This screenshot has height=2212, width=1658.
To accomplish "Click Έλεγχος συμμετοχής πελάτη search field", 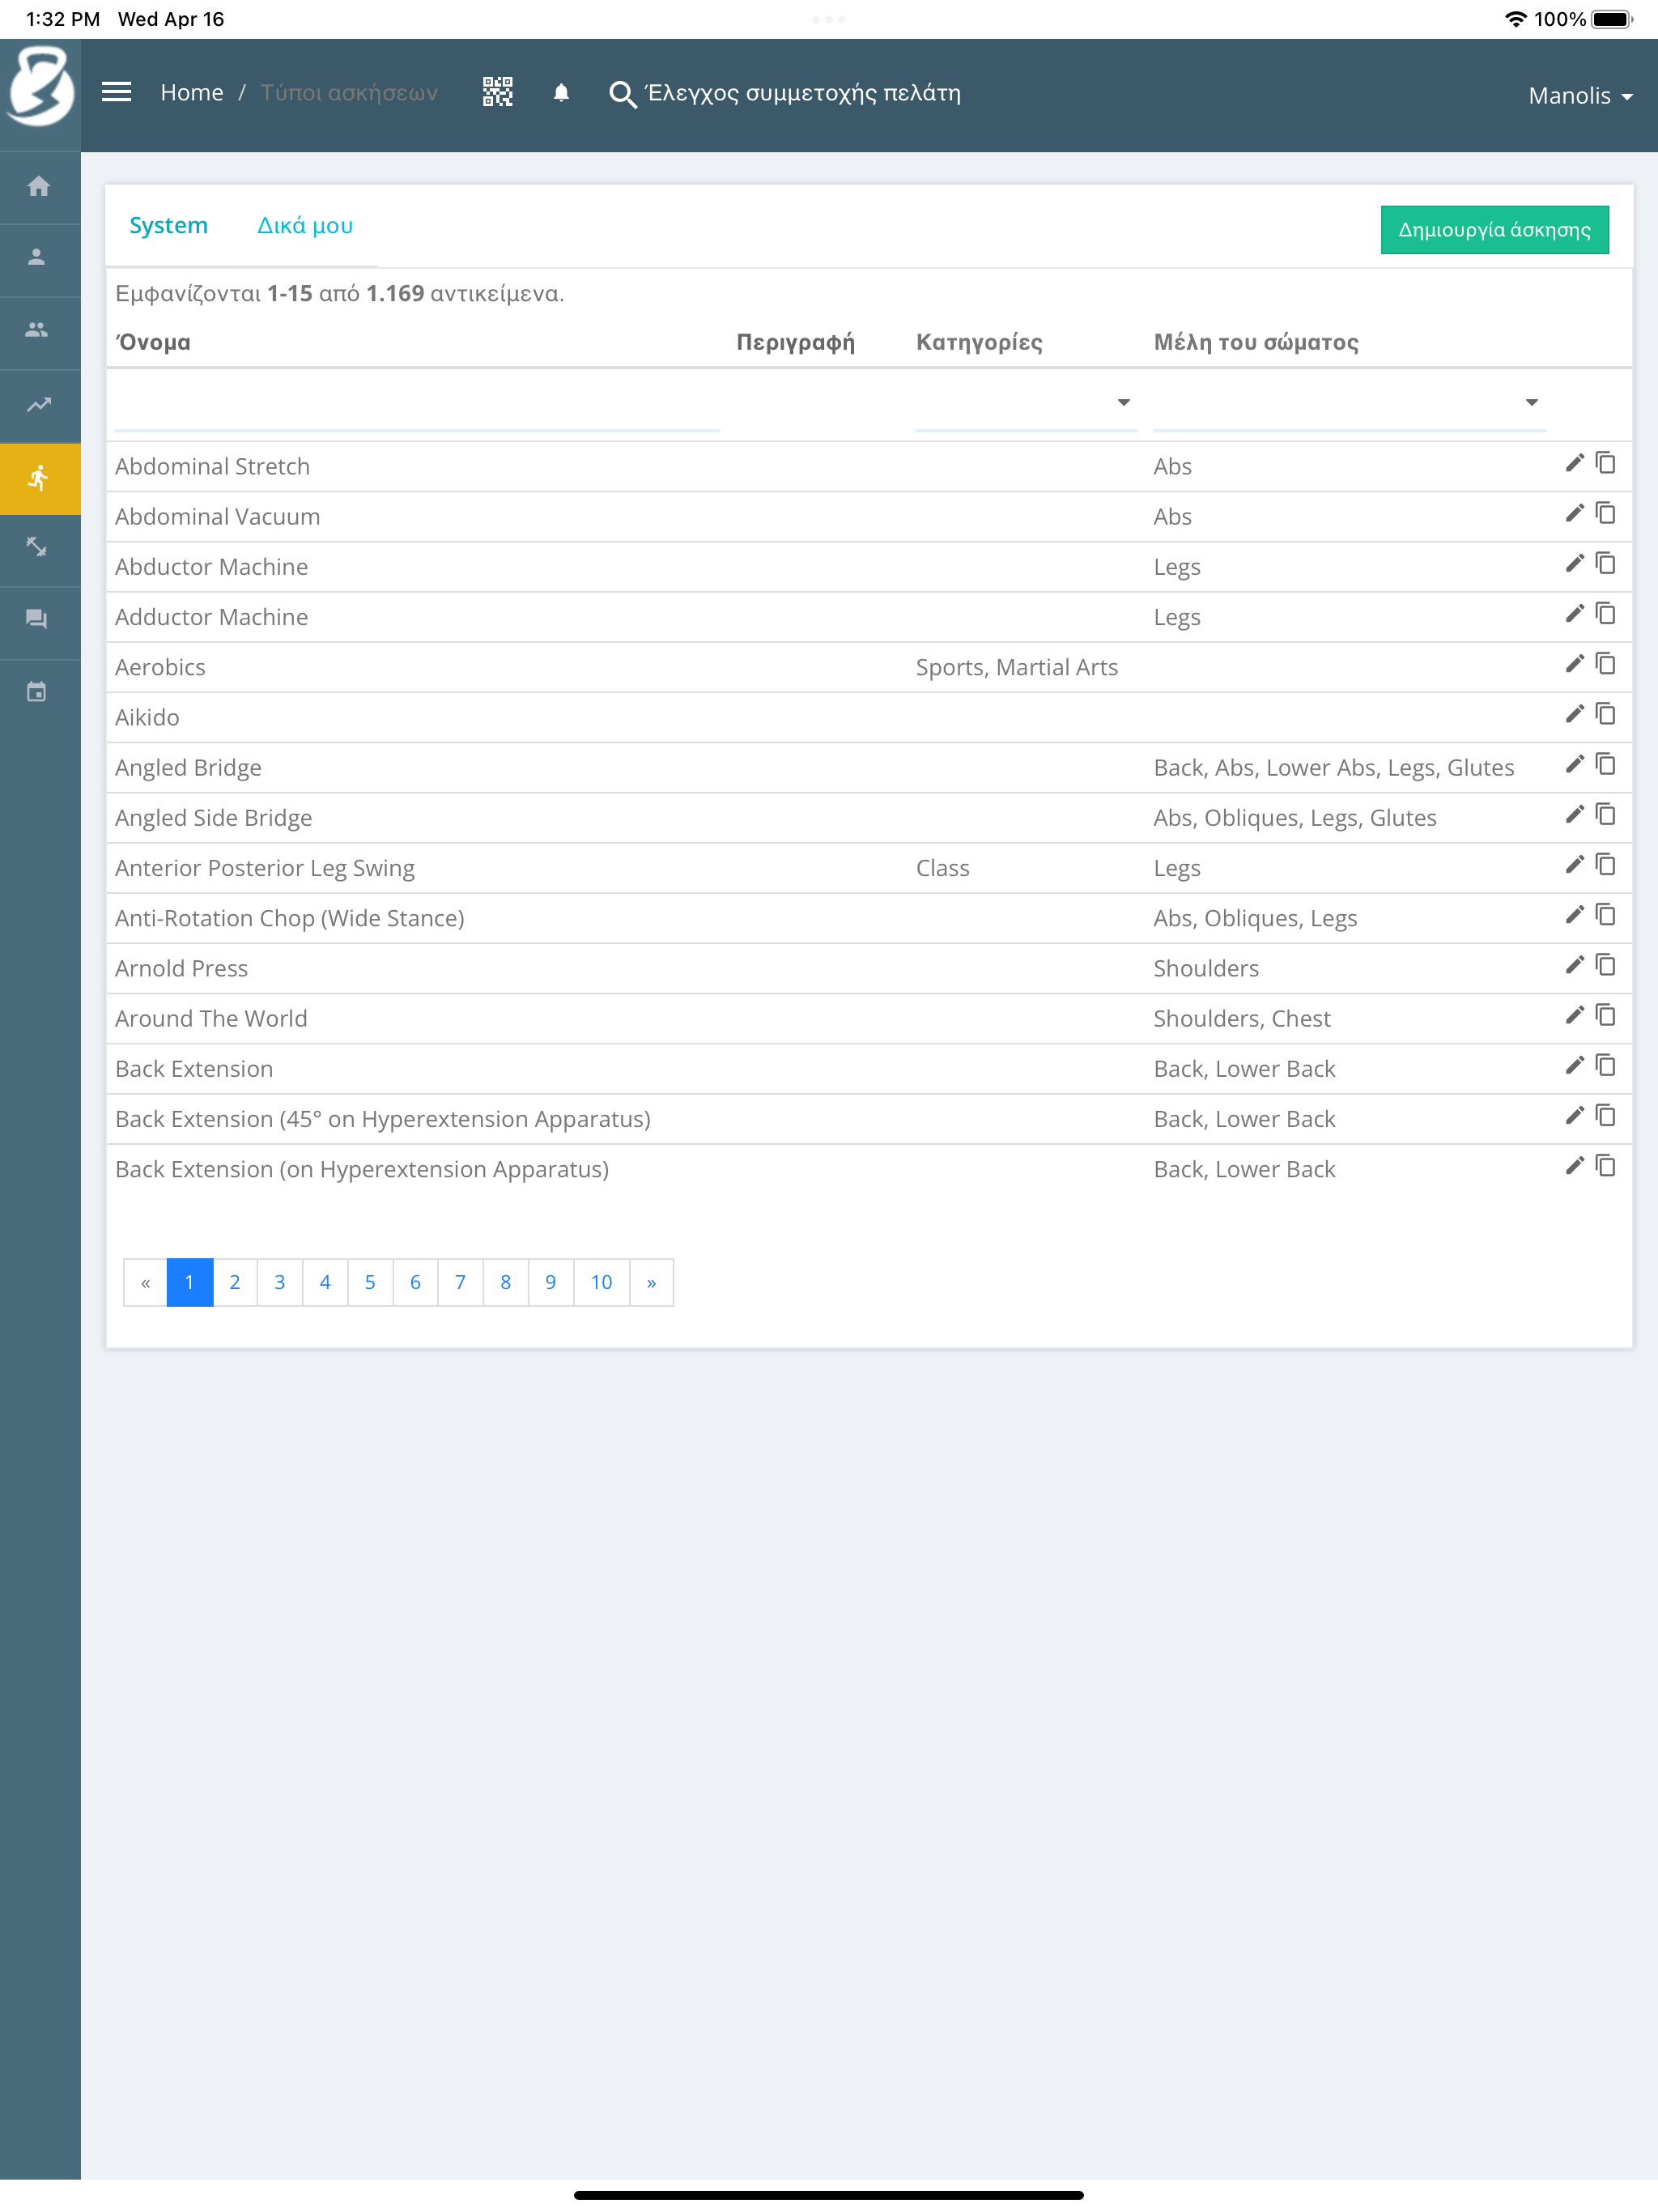I will click(x=803, y=93).
